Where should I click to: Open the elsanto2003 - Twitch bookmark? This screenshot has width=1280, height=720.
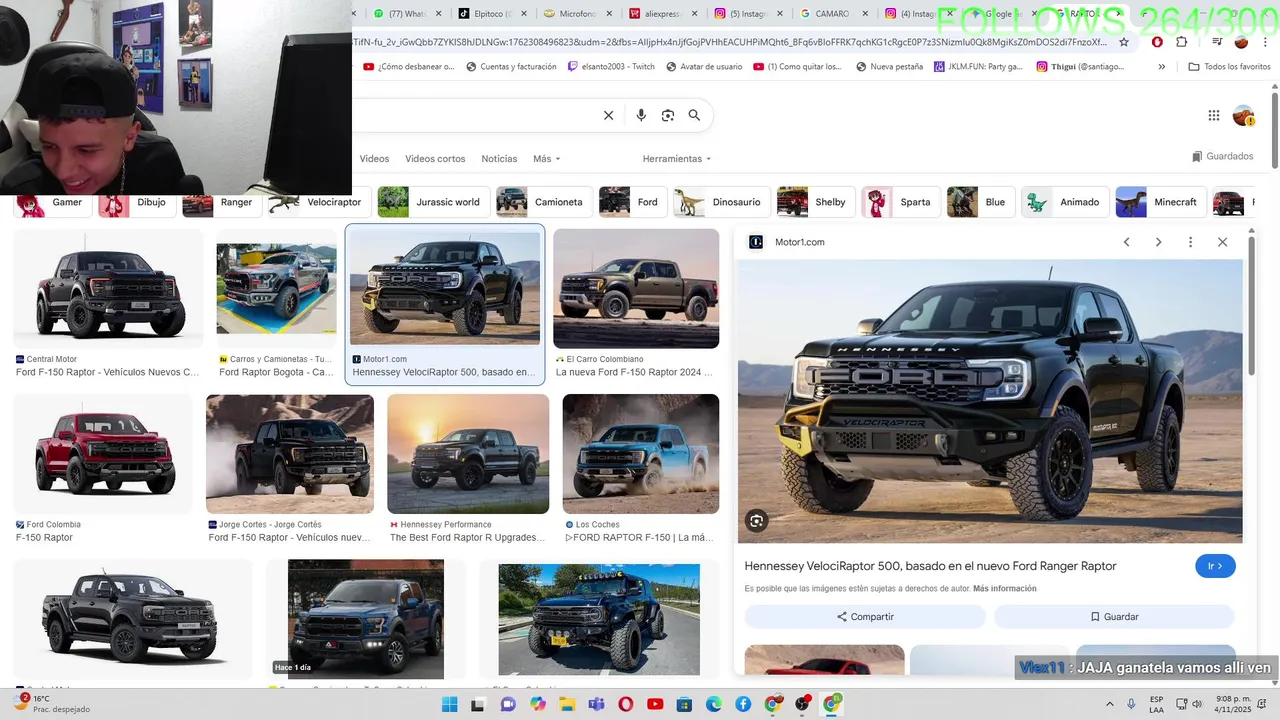tap(610, 67)
